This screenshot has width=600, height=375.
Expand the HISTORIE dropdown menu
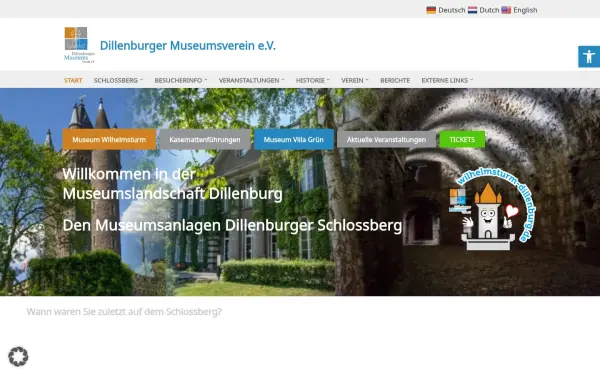313,80
